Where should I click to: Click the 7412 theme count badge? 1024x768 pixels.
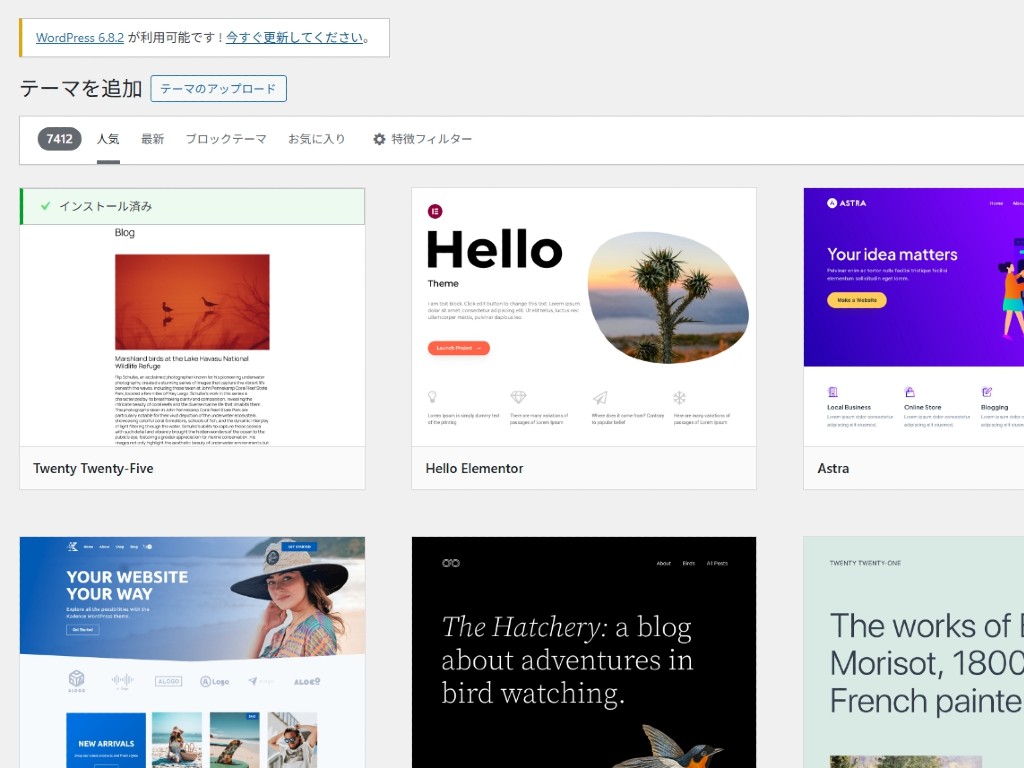coord(59,139)
